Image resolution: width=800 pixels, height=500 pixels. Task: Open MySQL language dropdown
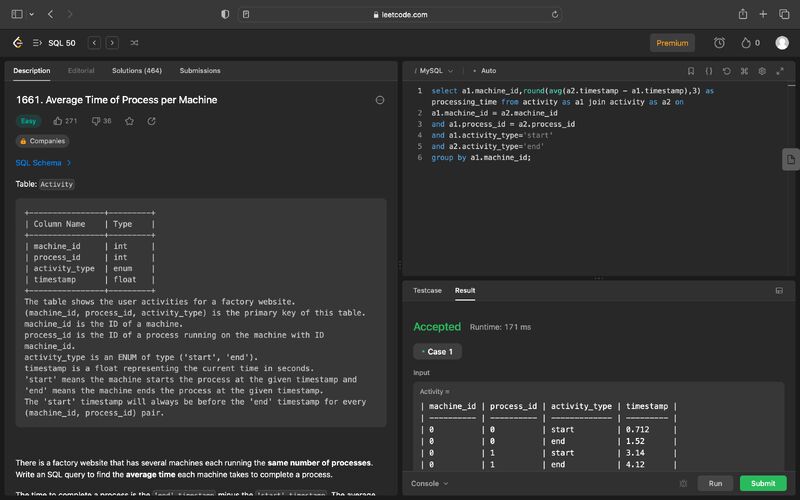pyautogui.click(x=434, y=71)
